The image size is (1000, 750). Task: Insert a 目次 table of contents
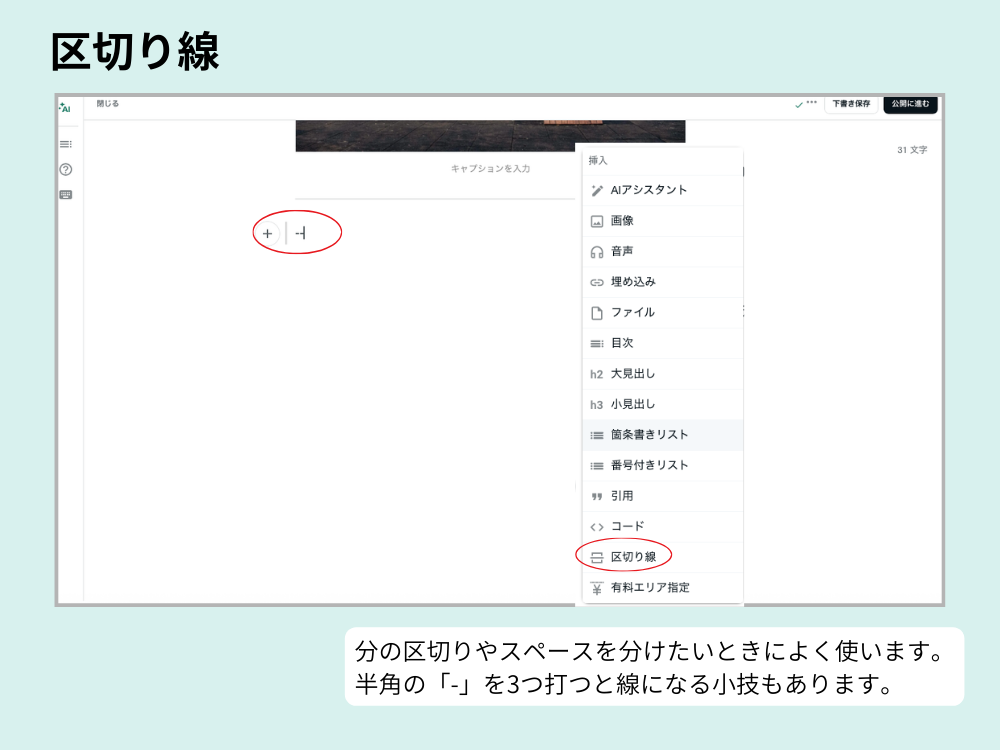pos(622,343)
